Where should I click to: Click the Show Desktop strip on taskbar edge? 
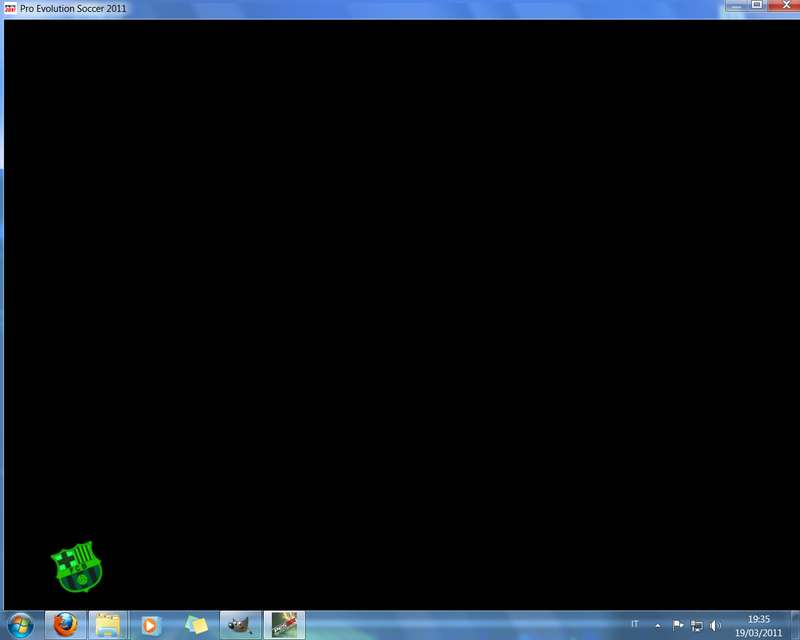(795, 625)
